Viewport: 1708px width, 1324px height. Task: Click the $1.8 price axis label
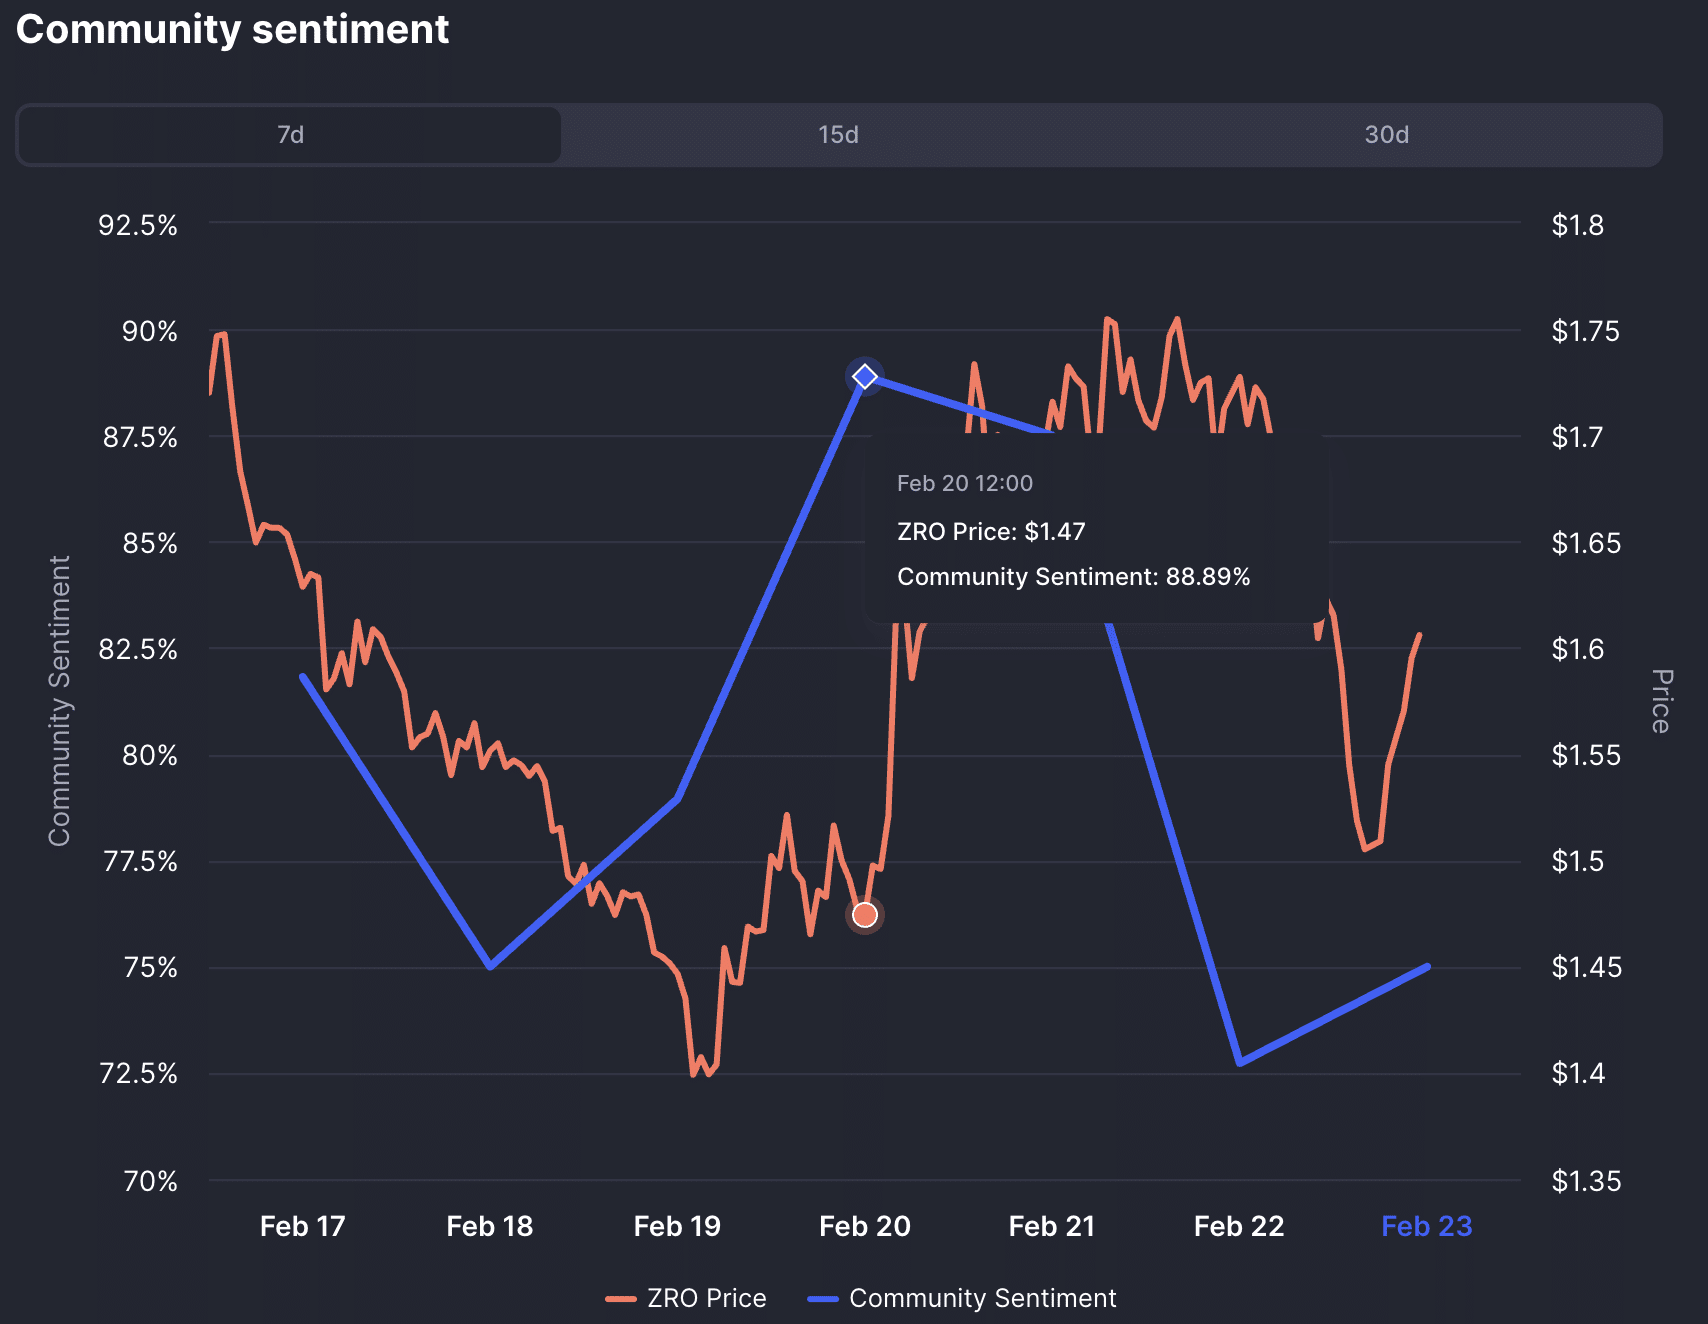click(x=1576, y=226)
